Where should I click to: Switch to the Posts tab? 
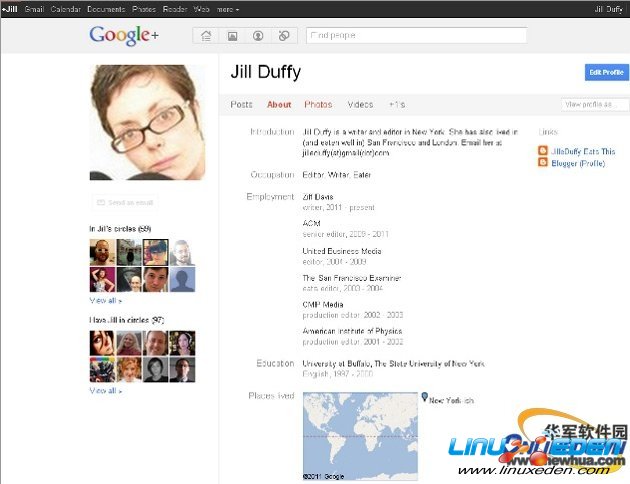[x=241, y=104]
